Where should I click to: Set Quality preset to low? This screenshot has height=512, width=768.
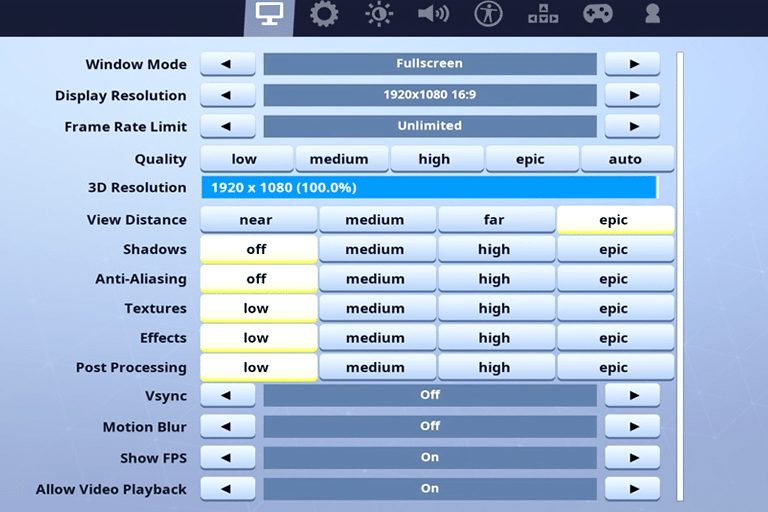point(247,159)
